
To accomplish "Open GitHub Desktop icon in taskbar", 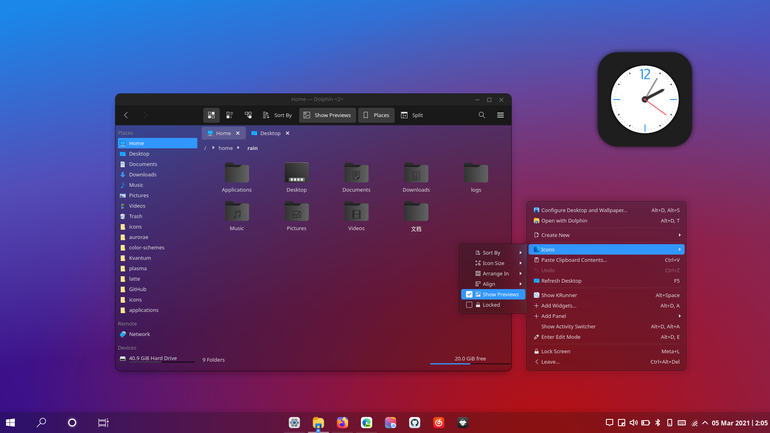I will [414, 422].
